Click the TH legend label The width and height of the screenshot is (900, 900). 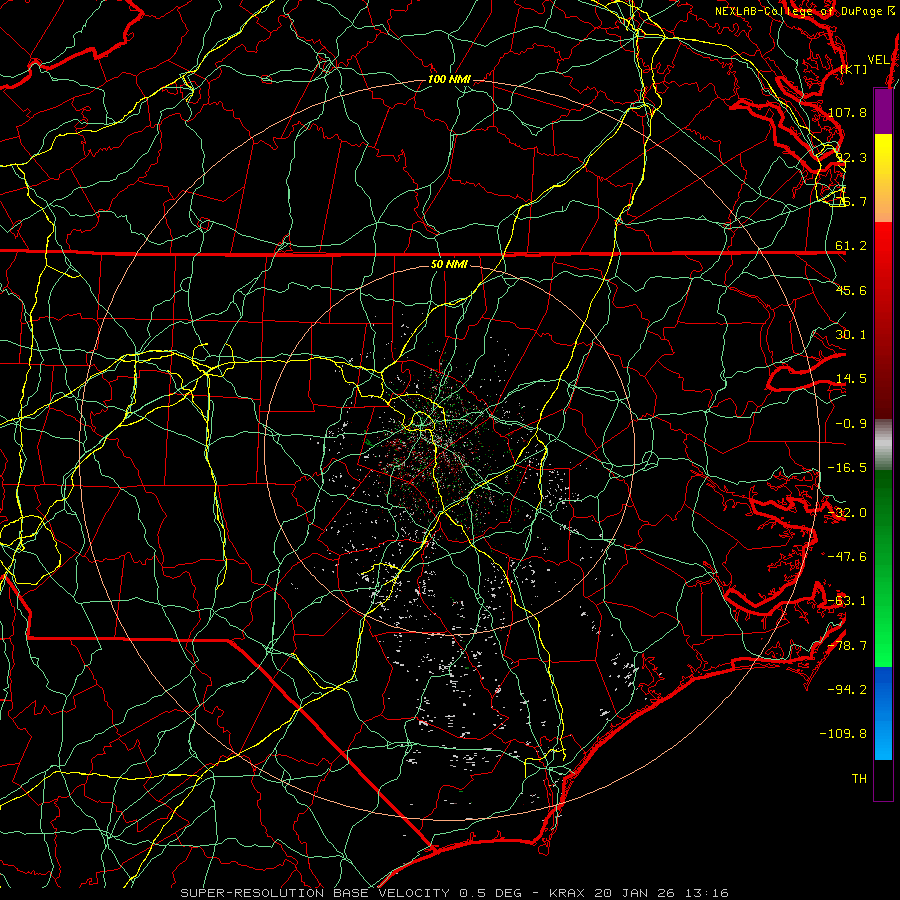859,779
